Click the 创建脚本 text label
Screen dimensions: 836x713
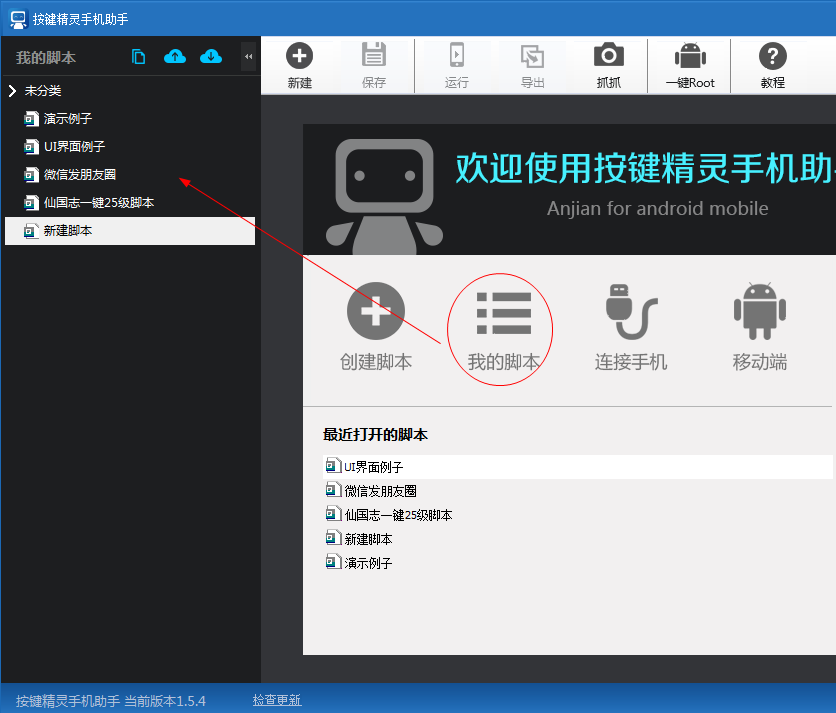pos(376,362)
